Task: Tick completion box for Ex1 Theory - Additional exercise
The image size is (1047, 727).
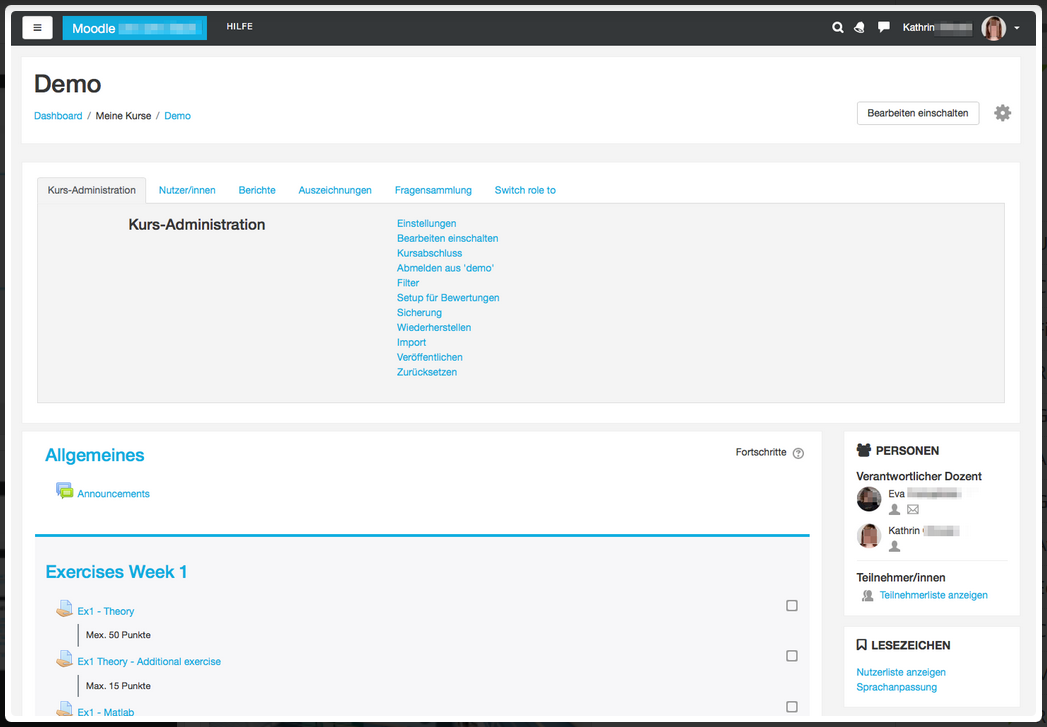Action: [792, 656]
